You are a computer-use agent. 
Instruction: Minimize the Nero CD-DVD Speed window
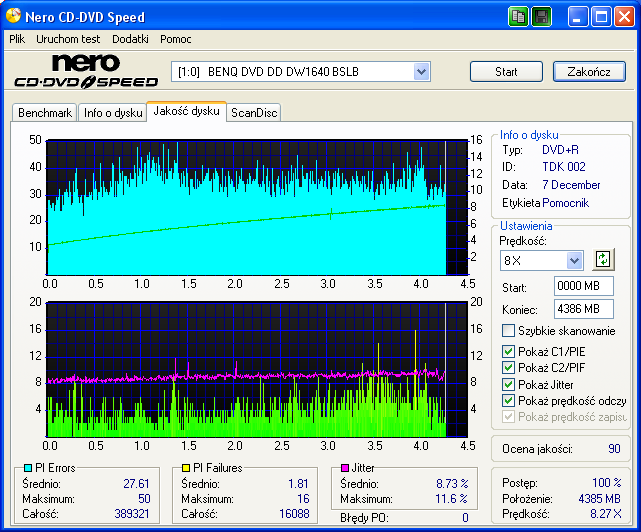click(578, 17)
